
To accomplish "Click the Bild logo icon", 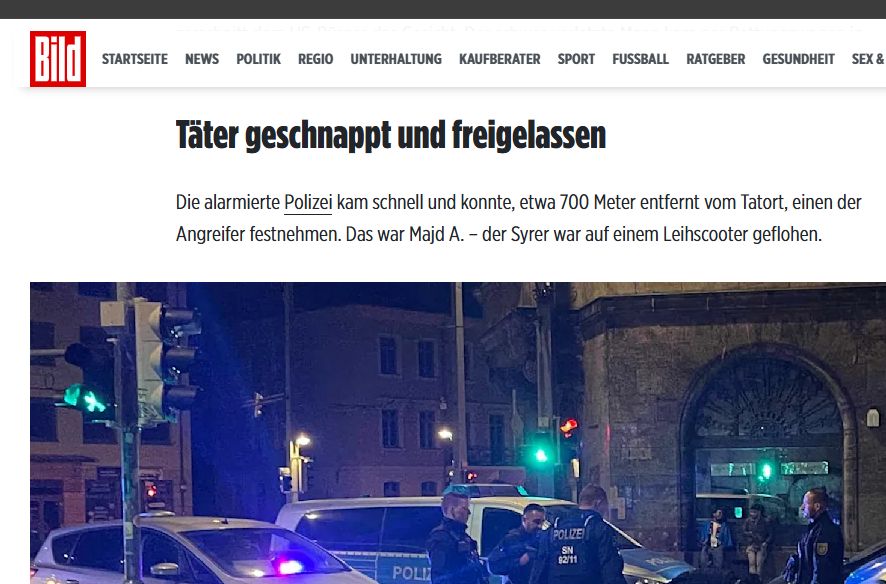I will tap(58, 59).
